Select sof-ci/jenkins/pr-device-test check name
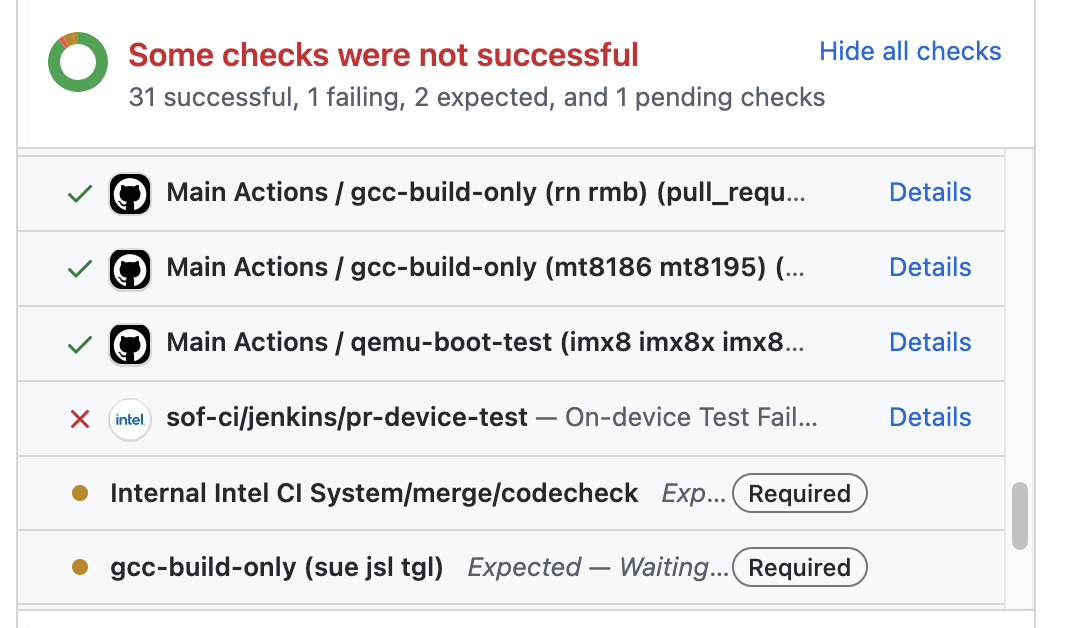 coord(347,417)
